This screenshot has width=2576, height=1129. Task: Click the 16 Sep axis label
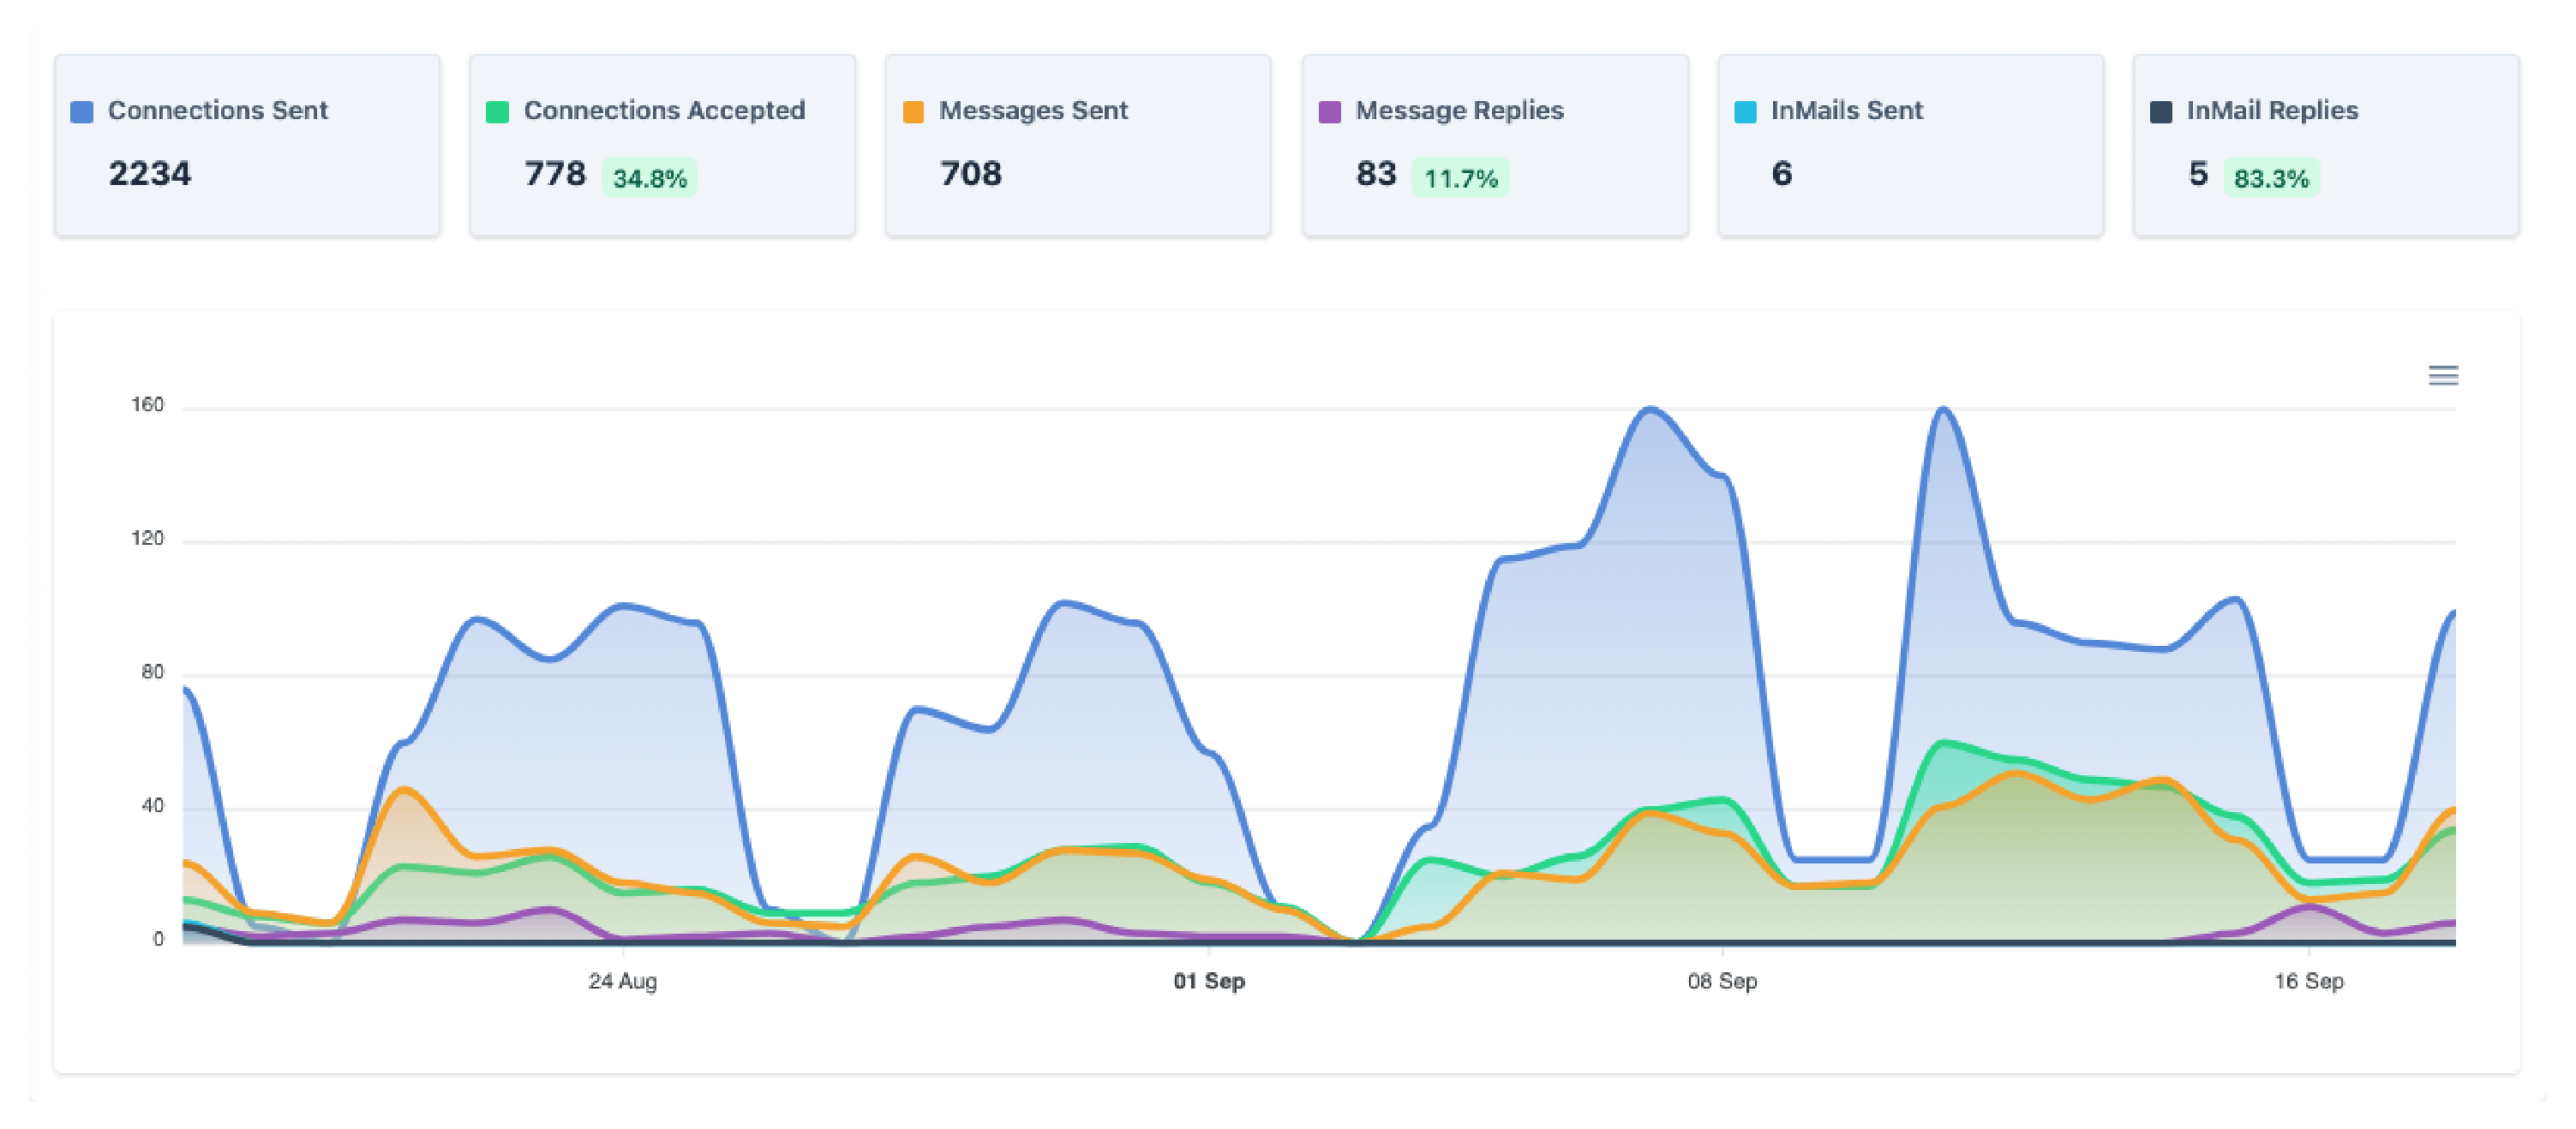(2308, 981)
